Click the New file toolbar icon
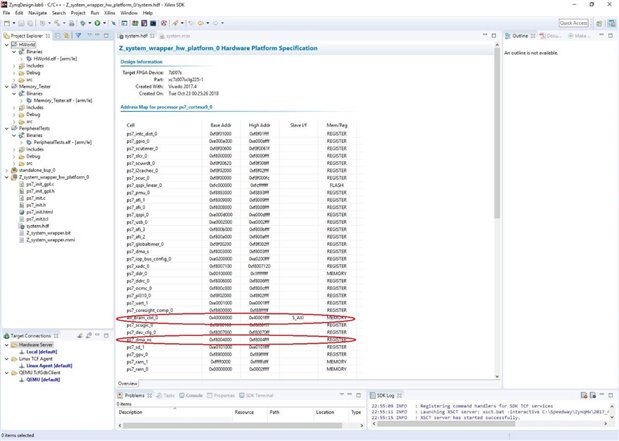 pos(7,22)
